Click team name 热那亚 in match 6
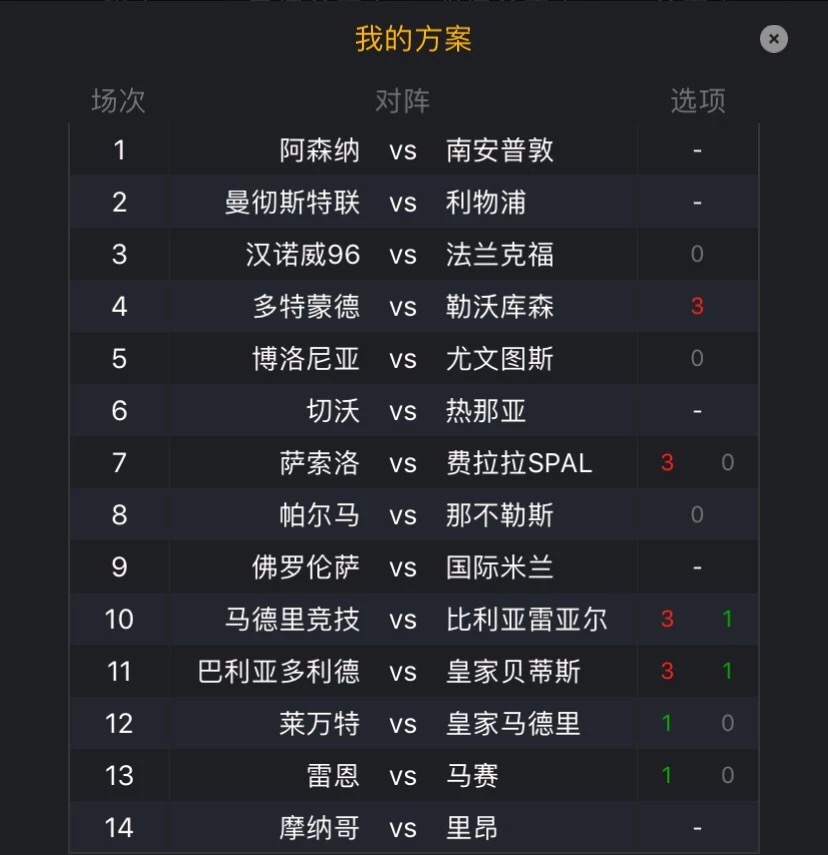Viewport: 828px width, 855px height. click(486, 411)
